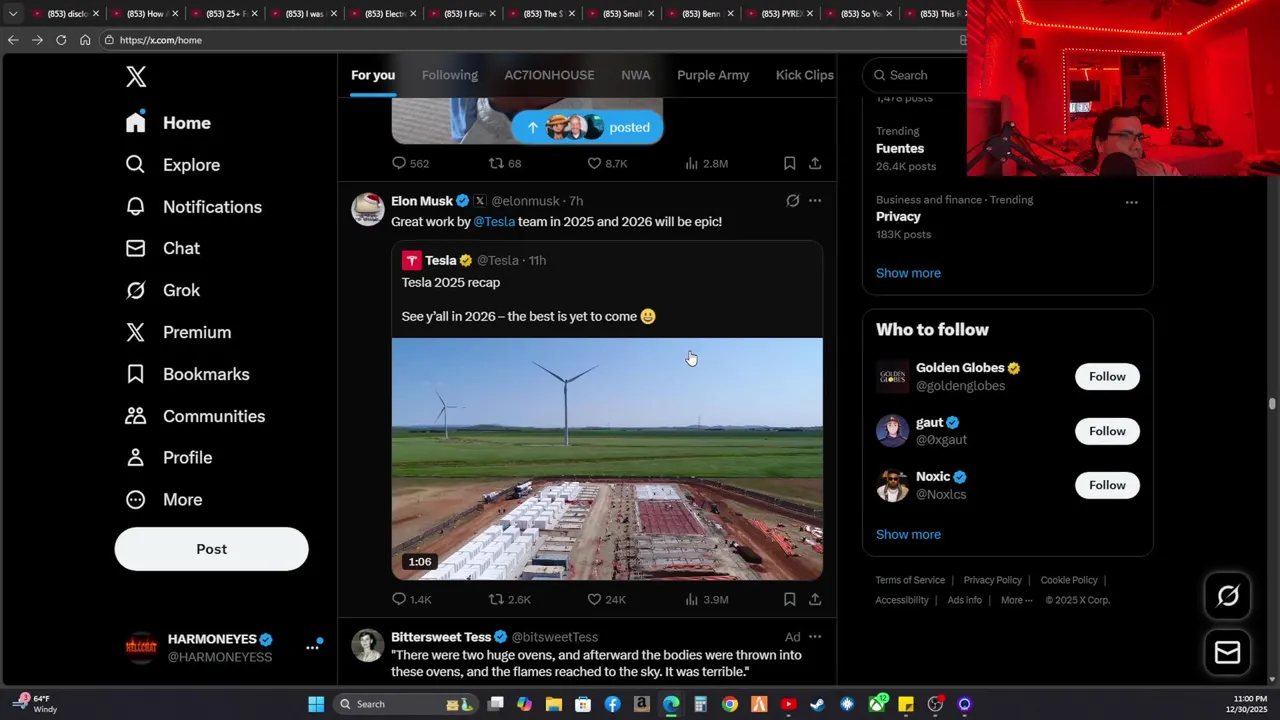Click the X logo in the sidebar
Screen dimensions: 1280x720
click(136, 77)
